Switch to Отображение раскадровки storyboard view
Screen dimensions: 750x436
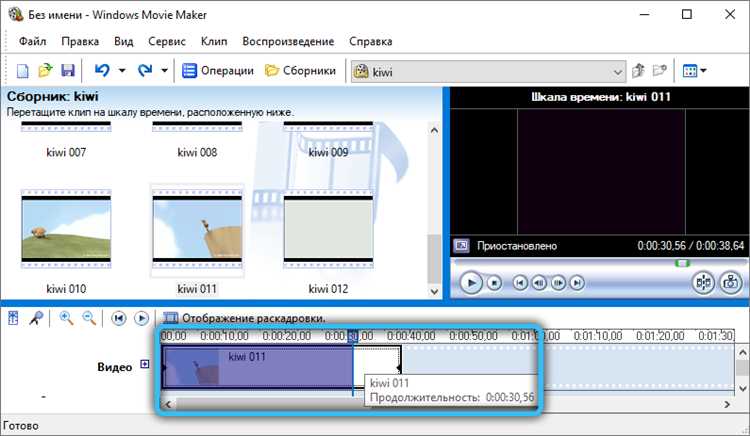pyautogui.click(x=244, y=318)
